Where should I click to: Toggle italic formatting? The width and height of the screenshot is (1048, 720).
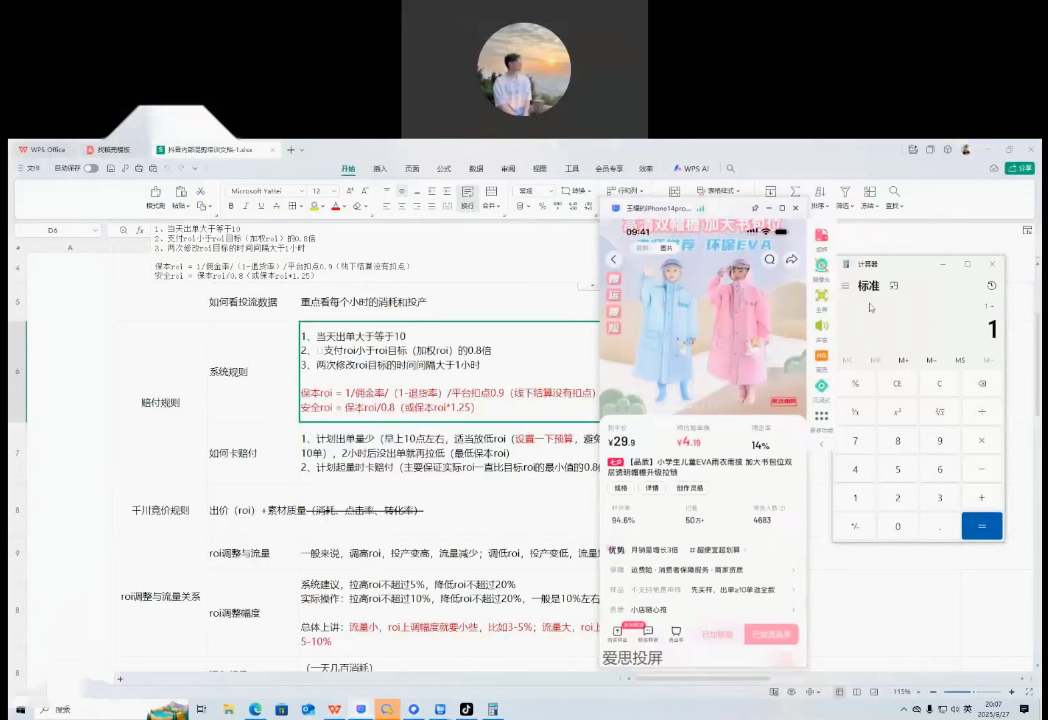click(x=246, y=206)
